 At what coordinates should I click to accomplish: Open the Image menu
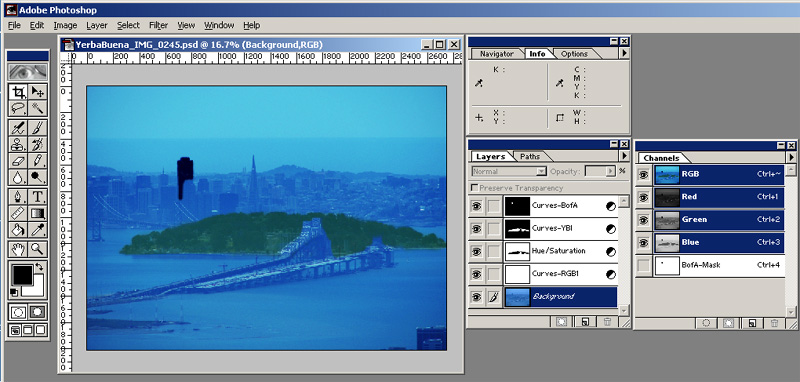tap(65, 25)
